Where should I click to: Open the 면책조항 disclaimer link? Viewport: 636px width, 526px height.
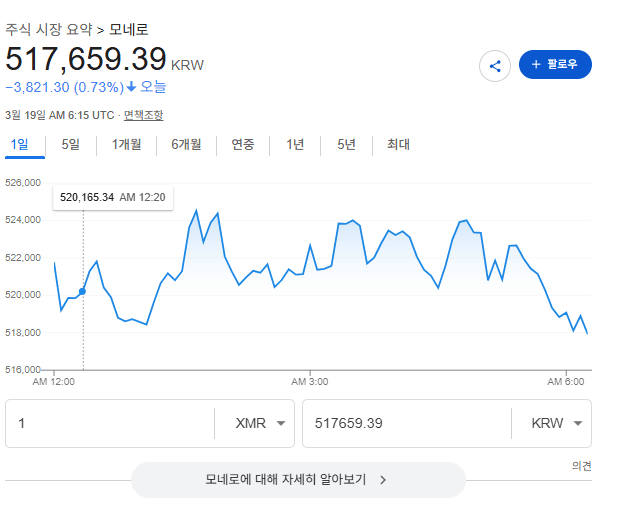[143, 115]
